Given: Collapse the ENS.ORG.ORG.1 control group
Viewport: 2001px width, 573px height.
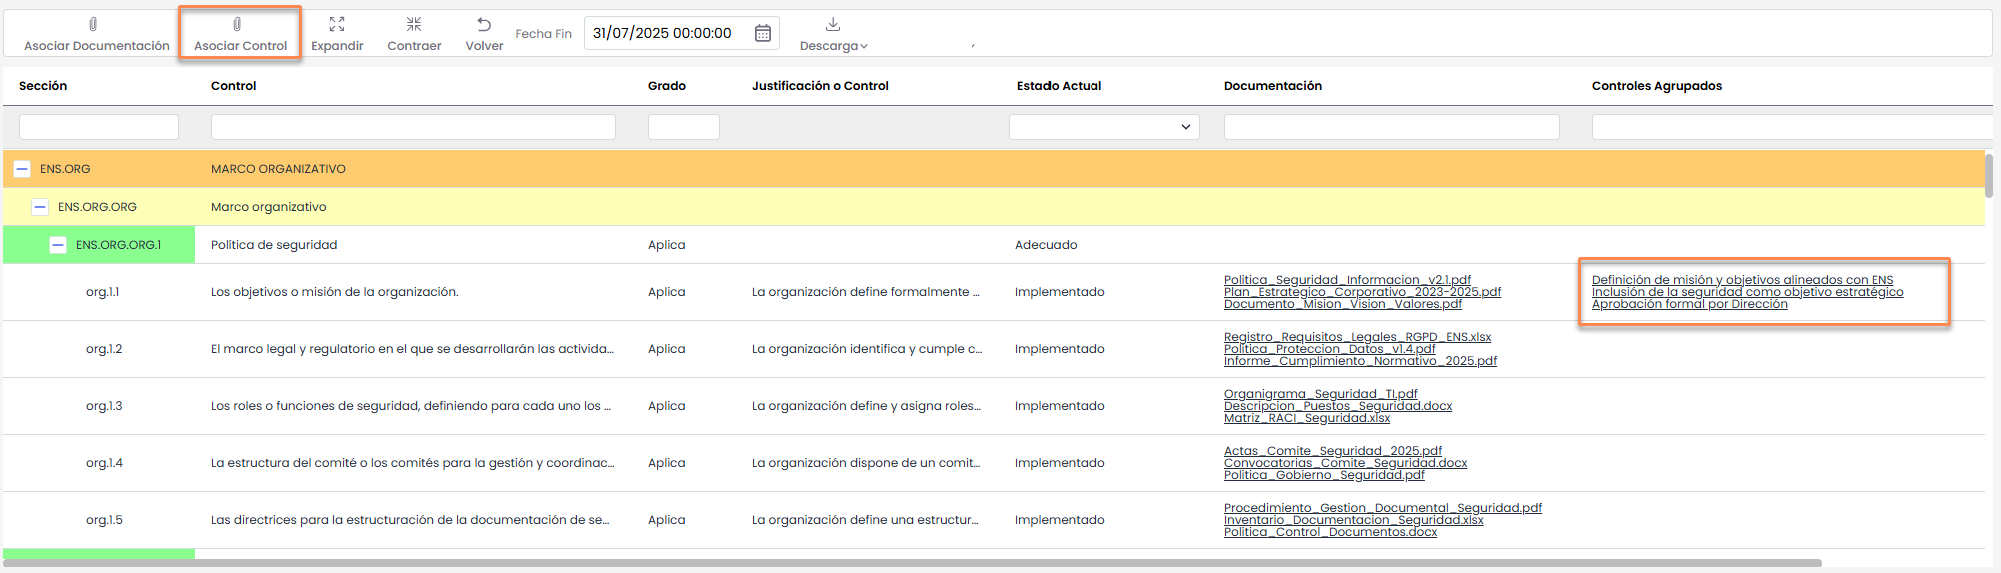Looking at the screenshot, I should tap(58, 245).
